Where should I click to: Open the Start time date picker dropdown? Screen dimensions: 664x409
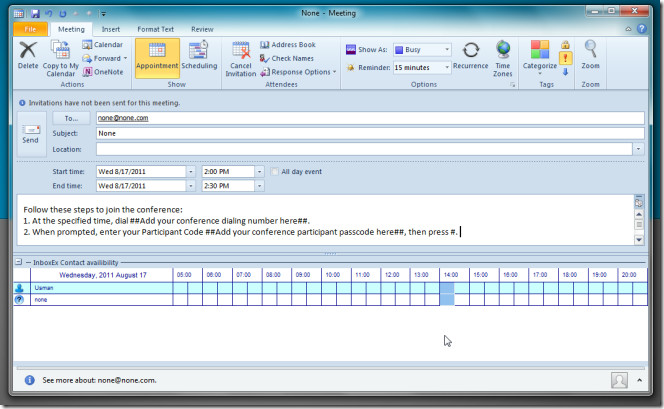pos(191,171)
